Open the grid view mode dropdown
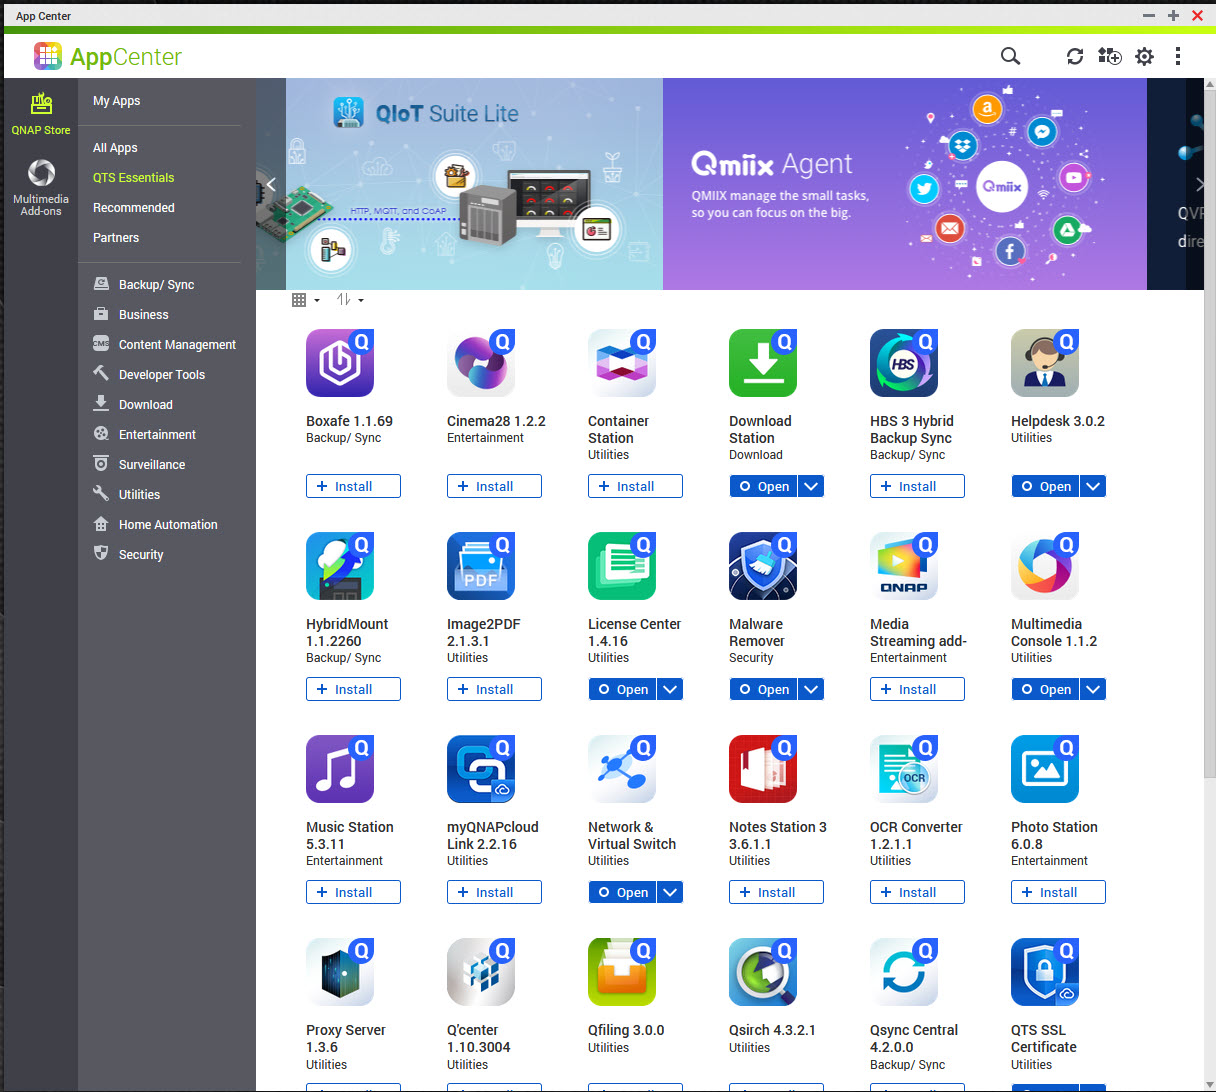 point(305,300)
